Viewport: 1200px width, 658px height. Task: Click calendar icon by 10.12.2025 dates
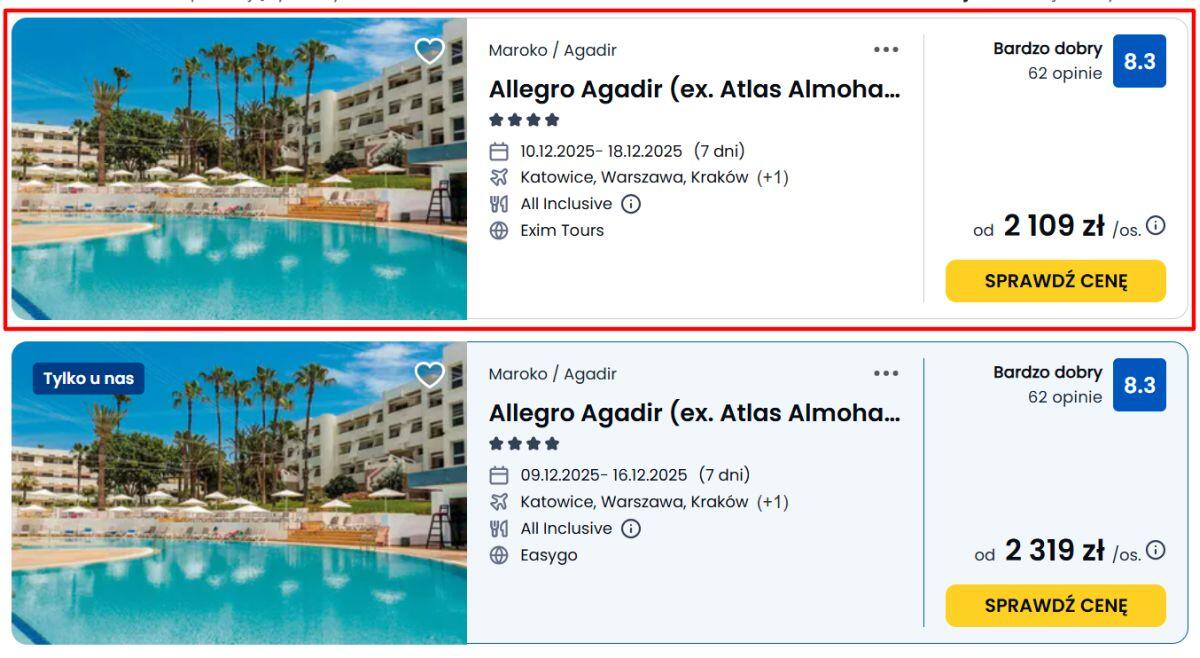pyautogui.click(x=499, y=152)
